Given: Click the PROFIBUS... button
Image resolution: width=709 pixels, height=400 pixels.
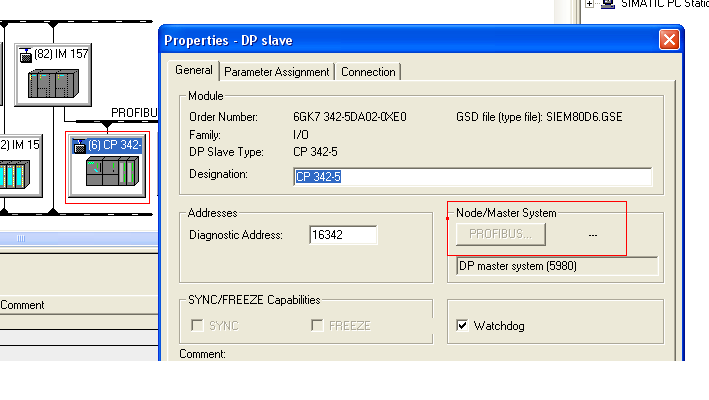Looking at the screenshot, I should 501,234.
